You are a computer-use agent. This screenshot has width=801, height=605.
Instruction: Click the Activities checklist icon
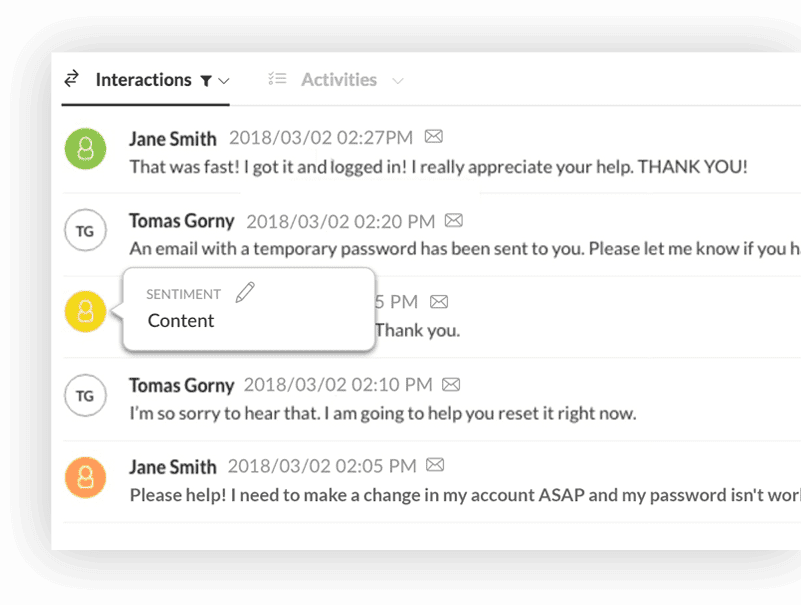tap(277, 79)
